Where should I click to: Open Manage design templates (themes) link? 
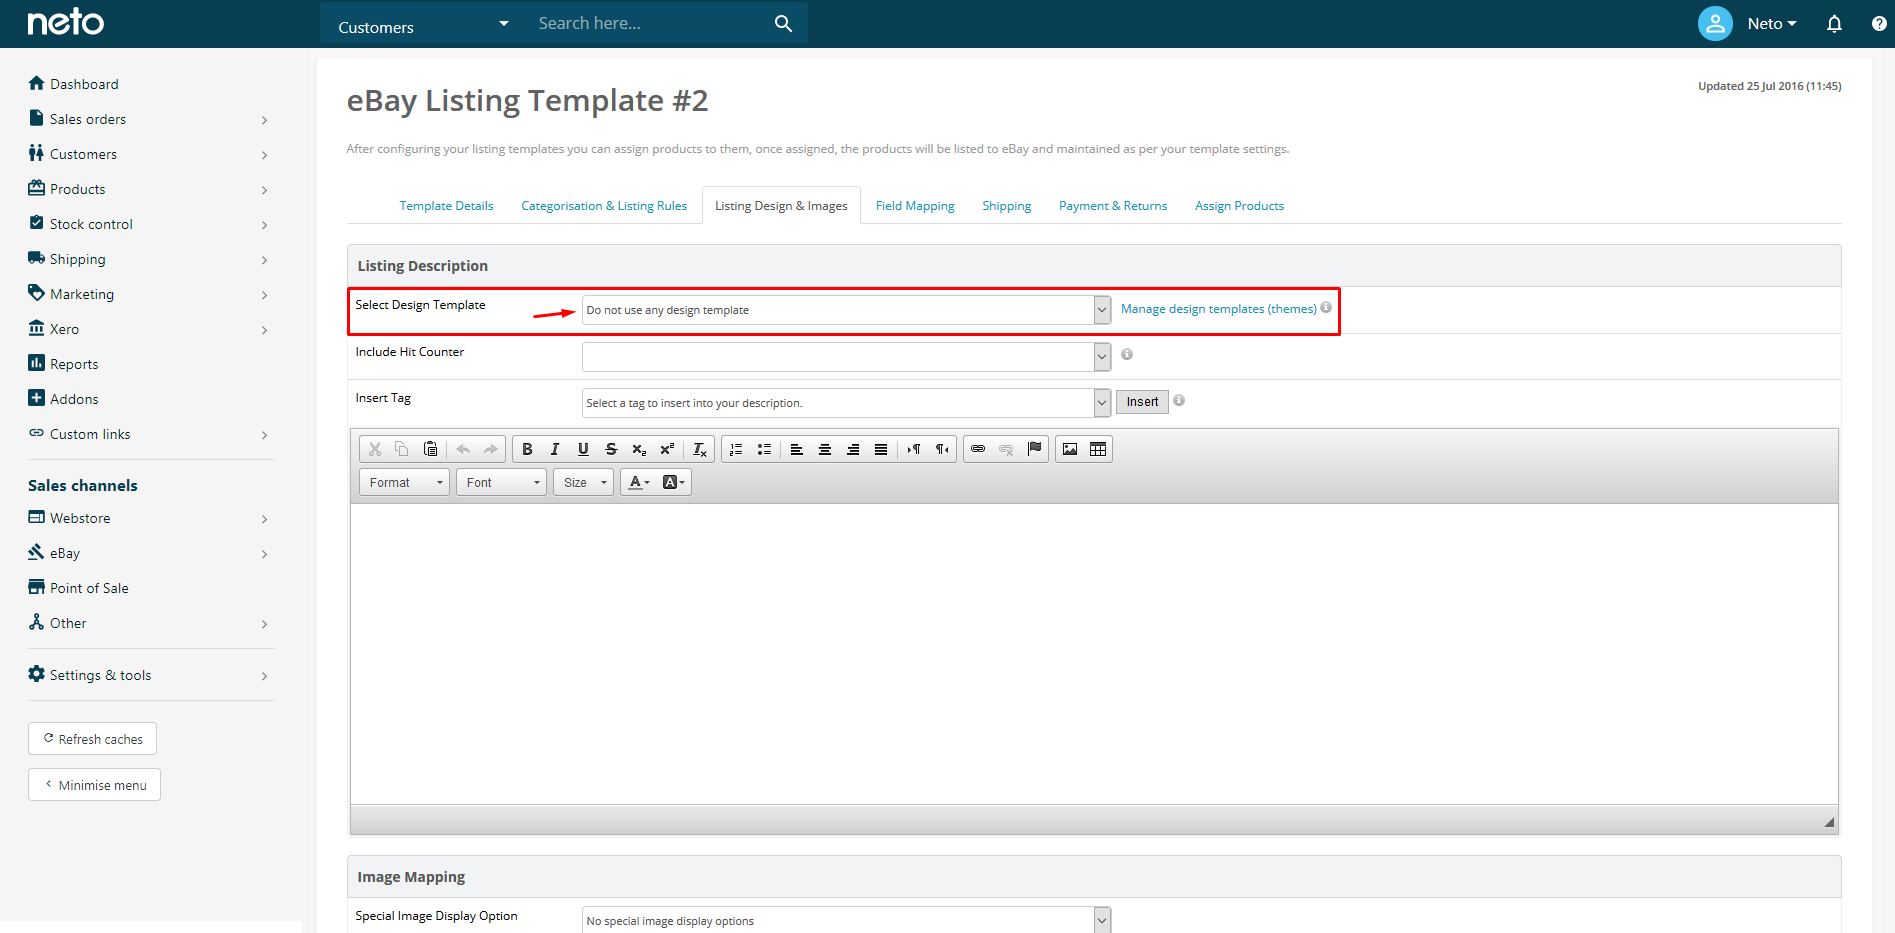1218,309
